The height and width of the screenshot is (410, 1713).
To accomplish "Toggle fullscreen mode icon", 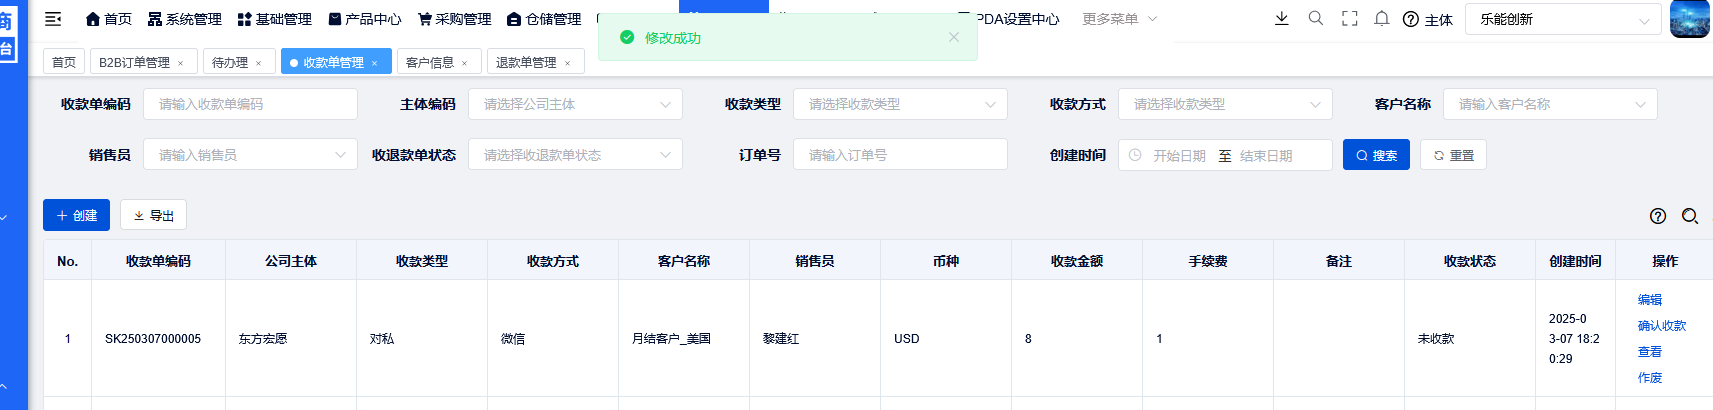I will pyautogui.click(x=1349, y=19).
